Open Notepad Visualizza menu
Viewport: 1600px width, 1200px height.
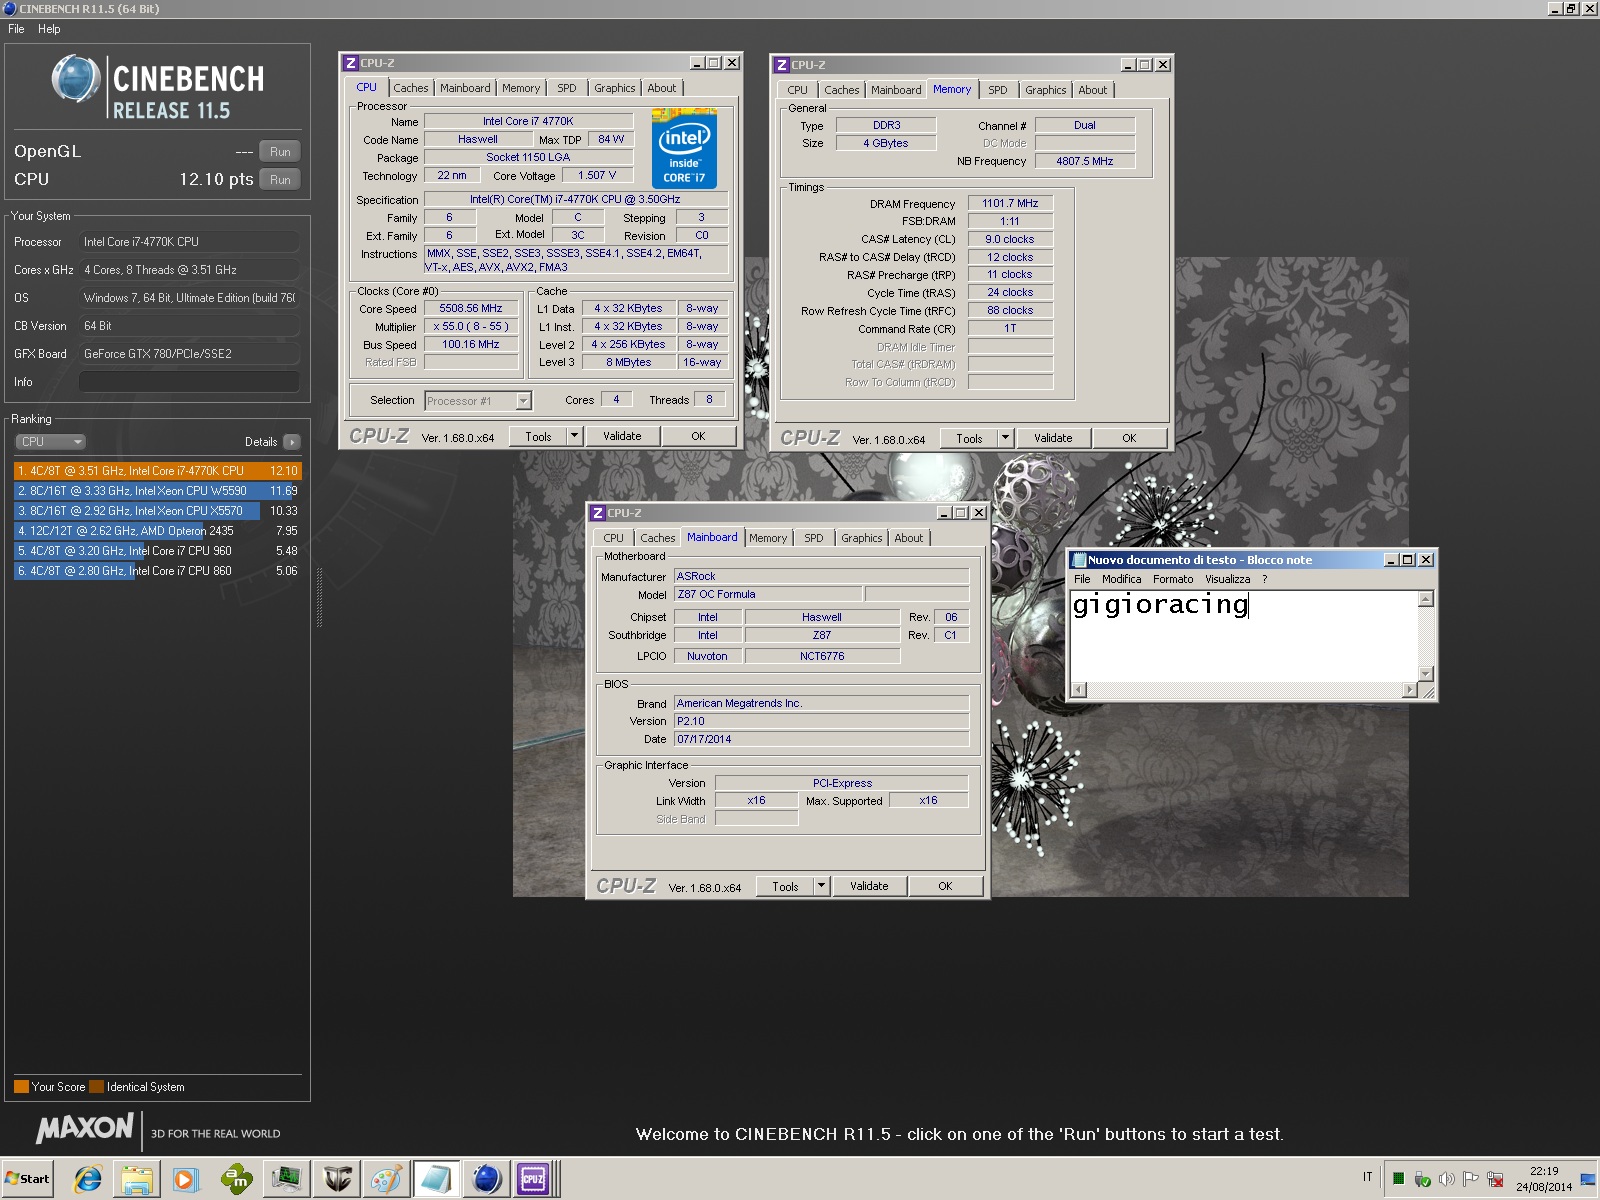pyautogui.click(x=1227, y=579)
